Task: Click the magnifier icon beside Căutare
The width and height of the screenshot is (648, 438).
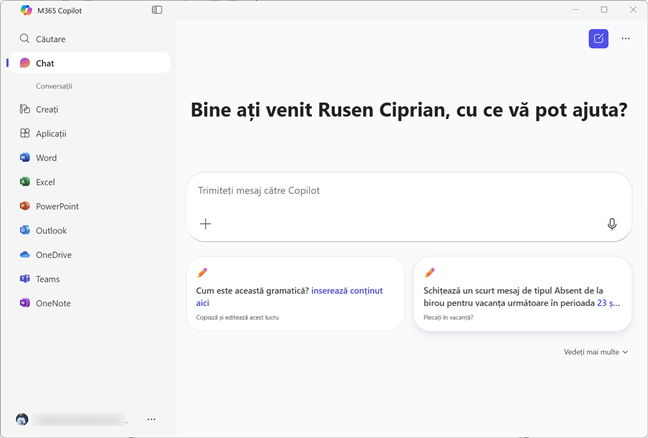Action: 24,38
